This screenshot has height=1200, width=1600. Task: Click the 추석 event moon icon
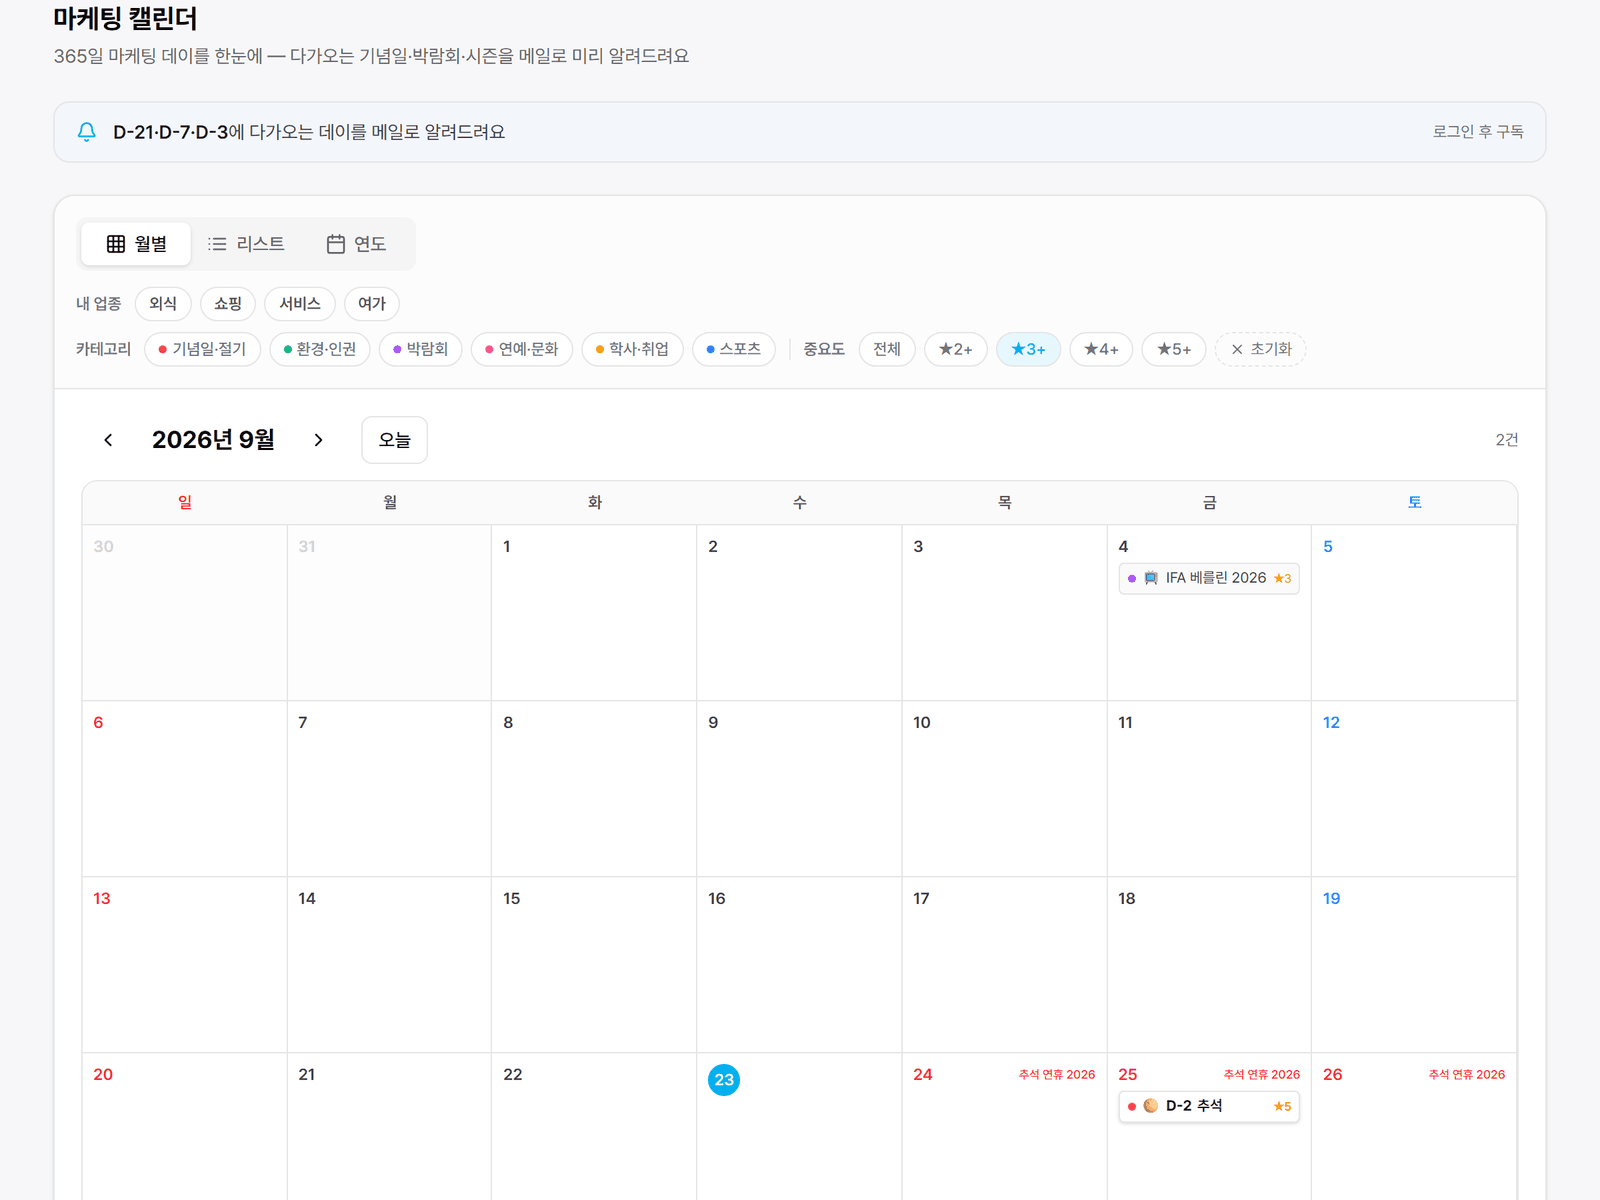tap(1151, 1106)
